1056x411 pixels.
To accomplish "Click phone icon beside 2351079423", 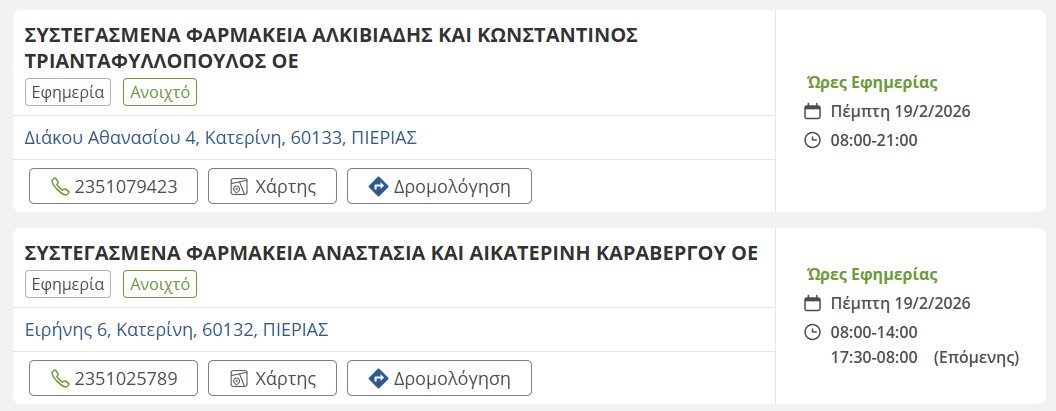I will (61, 187).
